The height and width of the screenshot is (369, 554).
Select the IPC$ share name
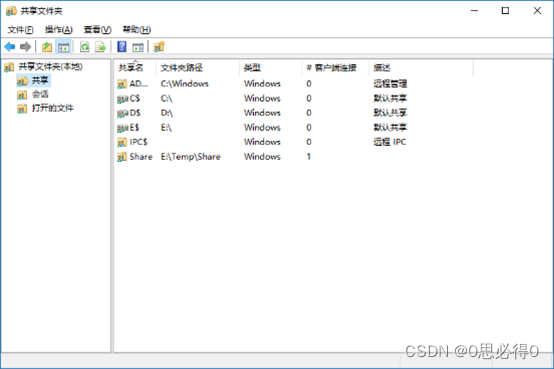click(138, 142)
